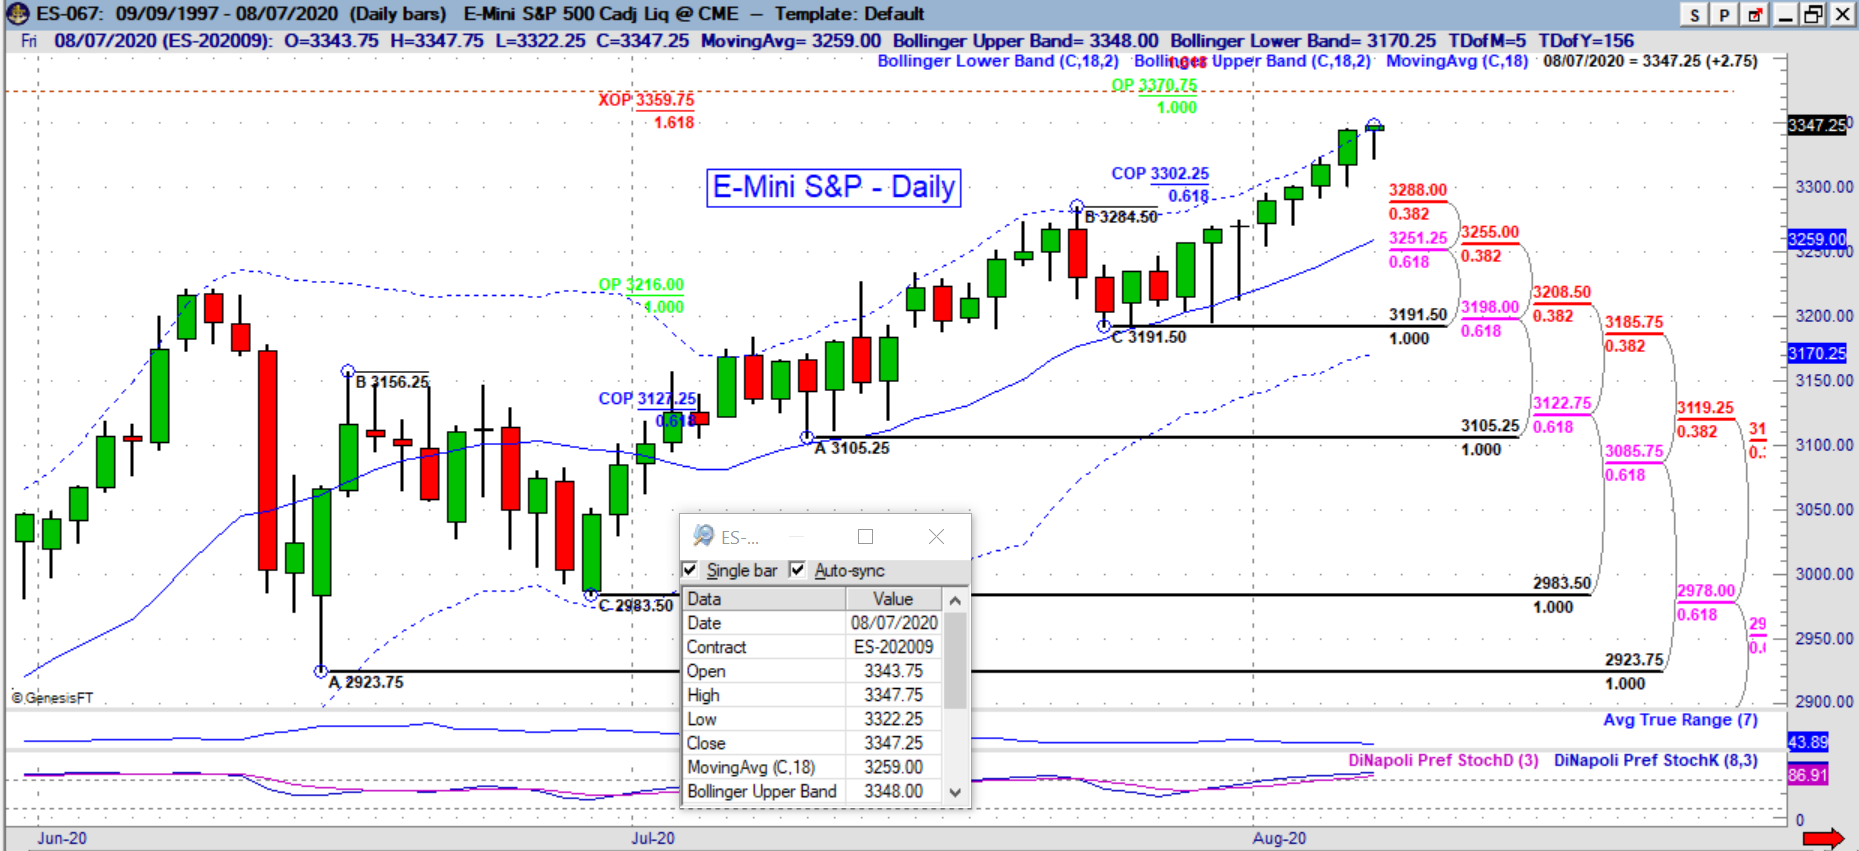
Task: Click the Avg True Range (7) indicator label
Action: click(1681, 720)
